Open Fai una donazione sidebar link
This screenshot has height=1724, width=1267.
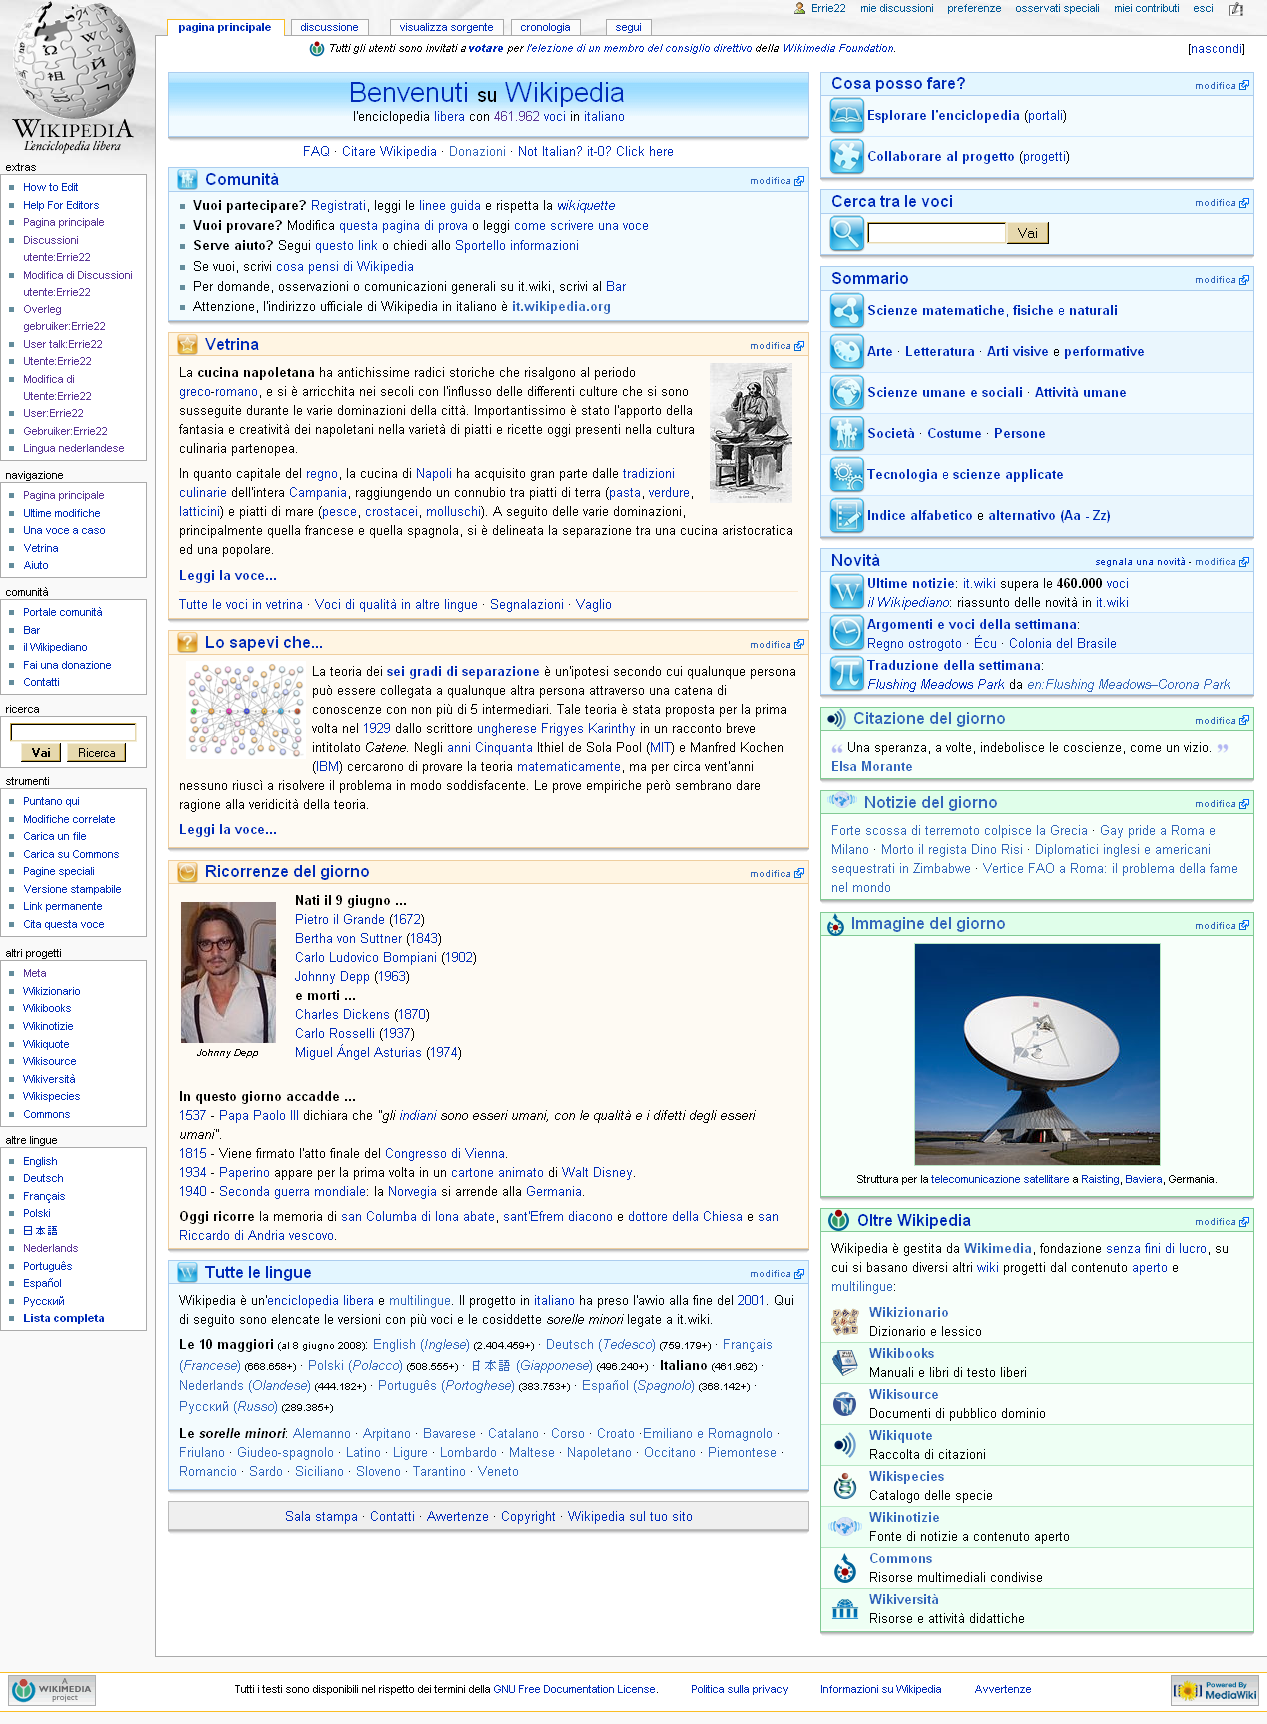tap(67, 665)
